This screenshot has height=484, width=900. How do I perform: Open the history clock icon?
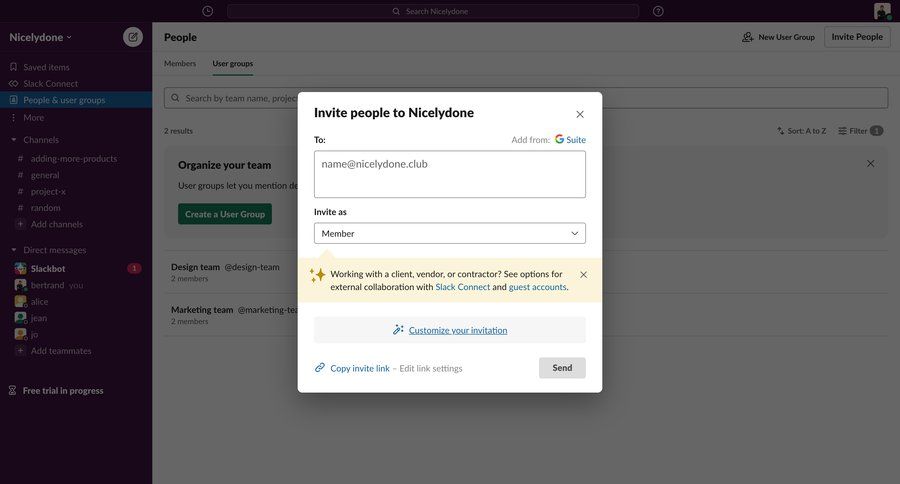[208, 11]
